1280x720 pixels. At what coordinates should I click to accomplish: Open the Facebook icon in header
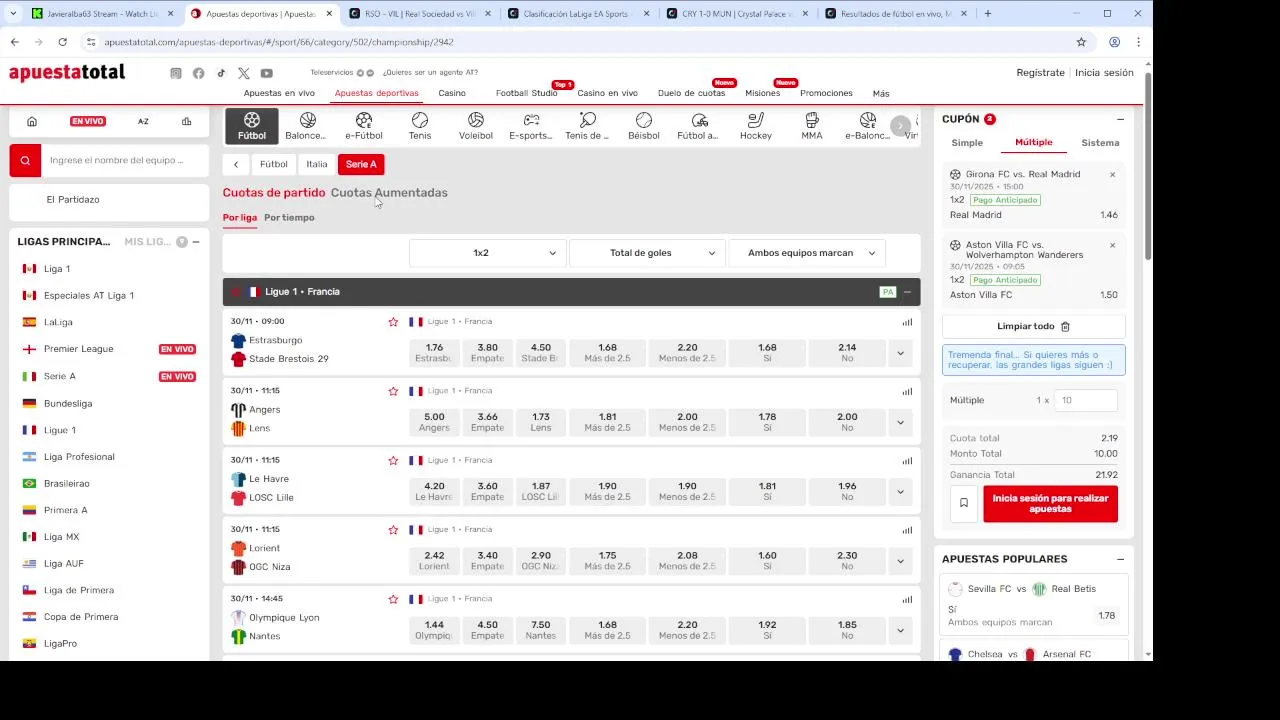point(198,73)
